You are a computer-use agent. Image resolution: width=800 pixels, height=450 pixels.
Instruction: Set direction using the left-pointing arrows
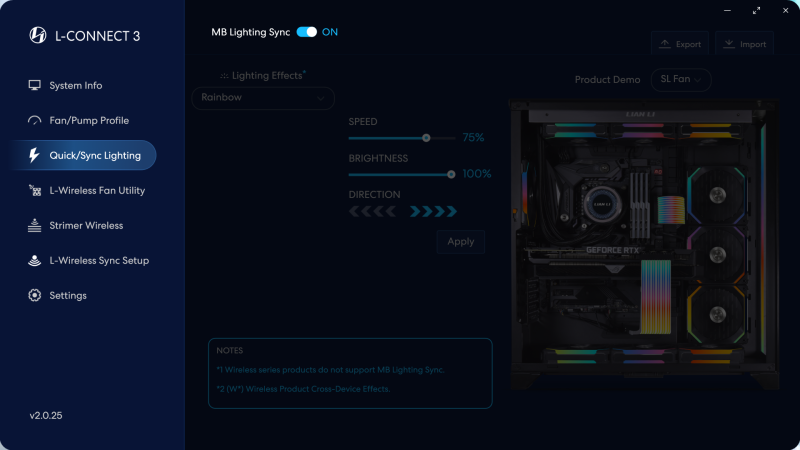(x=372, y=211)
